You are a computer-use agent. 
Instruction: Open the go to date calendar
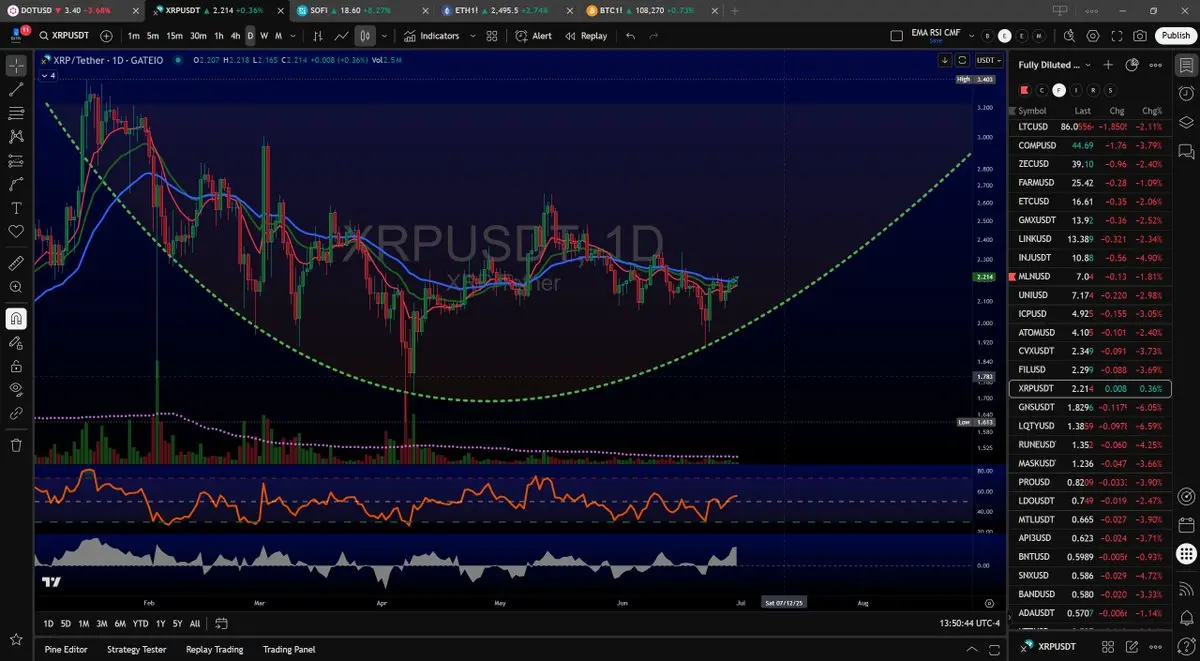click(x=221, y=623)
